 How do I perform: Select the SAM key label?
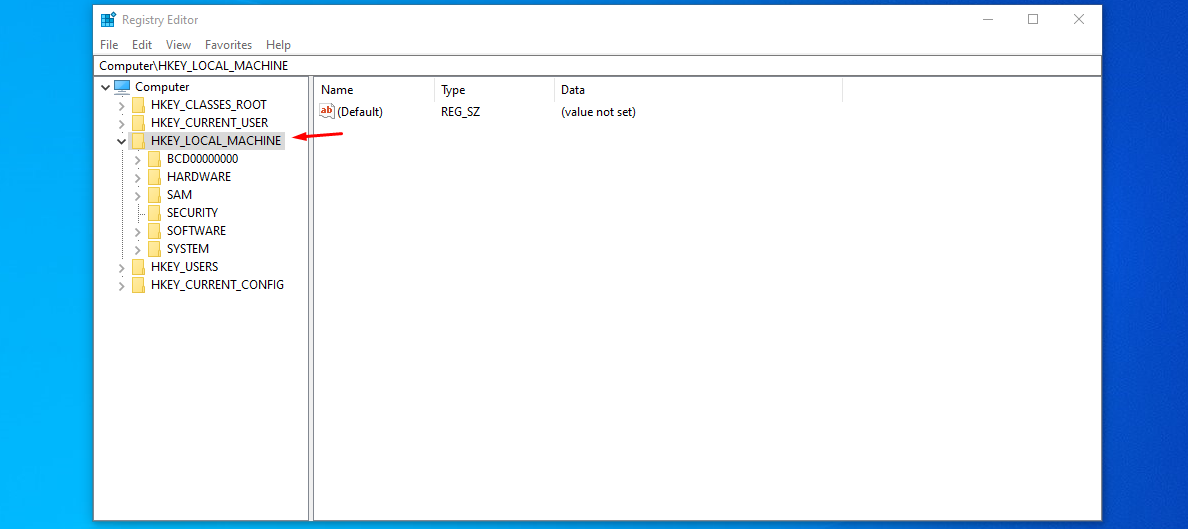coord(180,195)
